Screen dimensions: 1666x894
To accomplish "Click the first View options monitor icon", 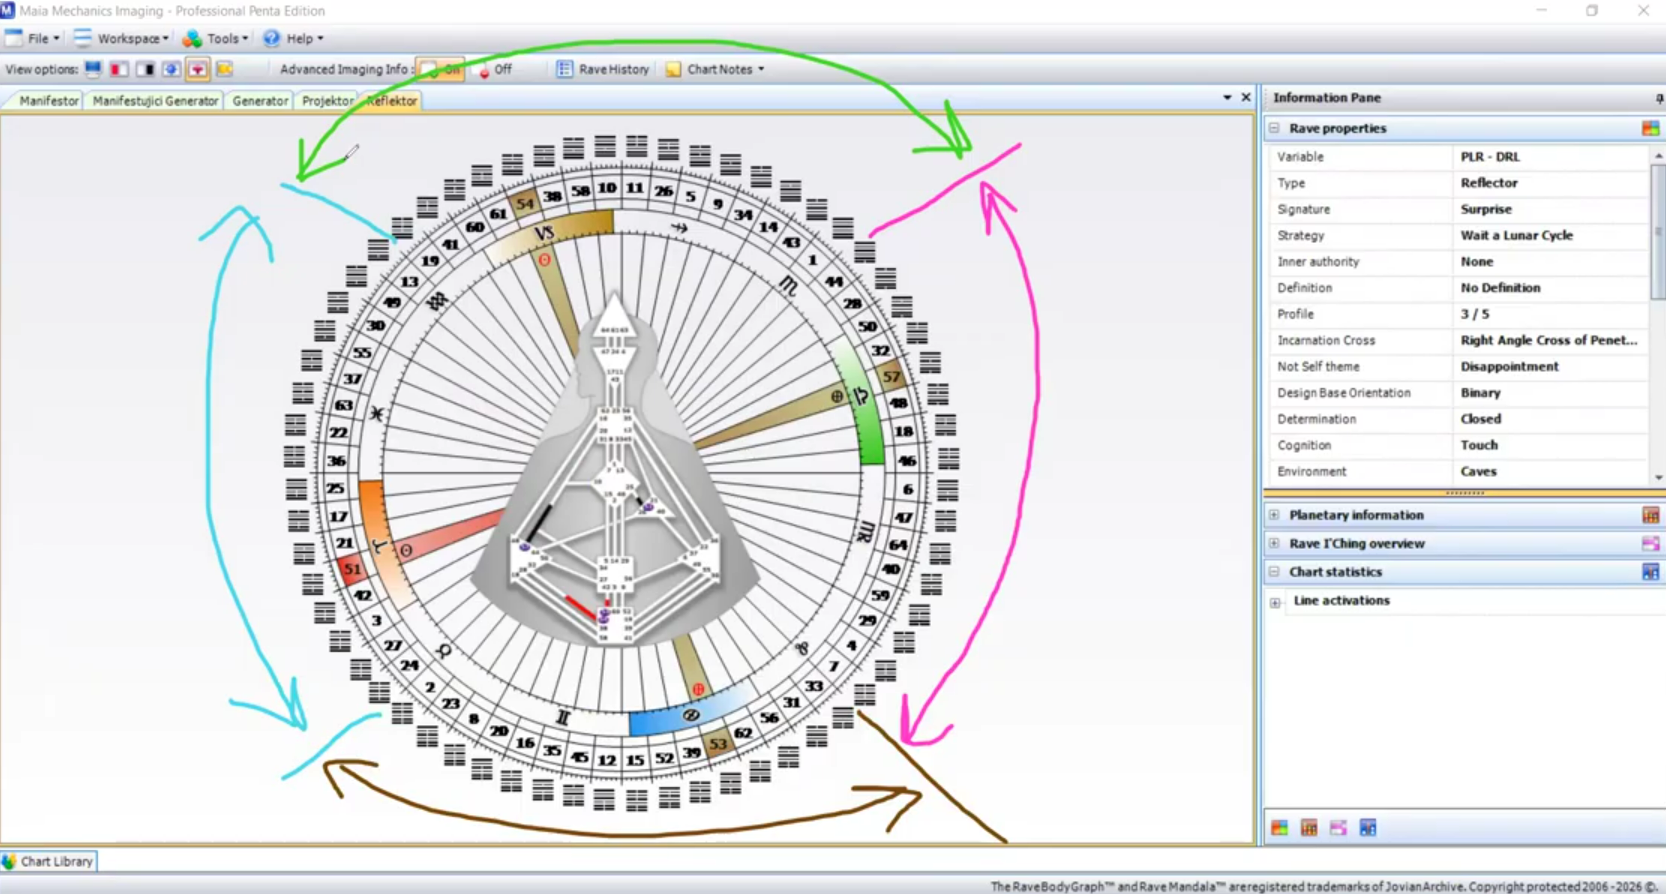I will pyautogui.click(x=93, y=69).
